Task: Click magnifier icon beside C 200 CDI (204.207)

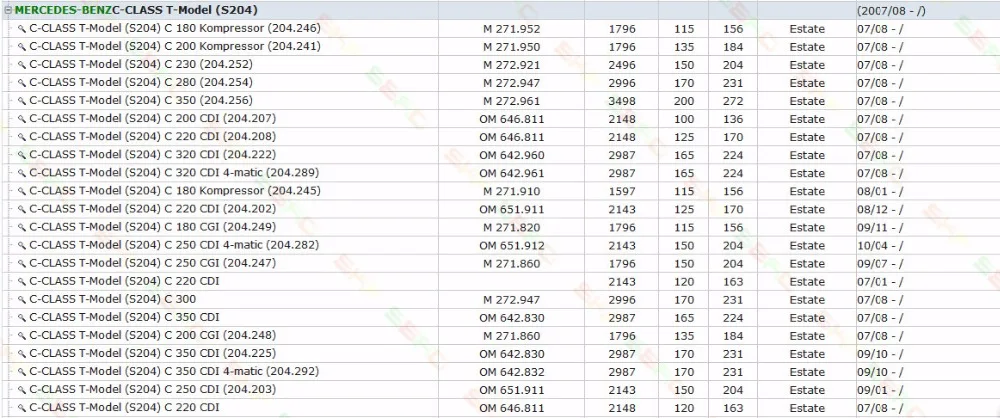Action: tap(22, 119)
